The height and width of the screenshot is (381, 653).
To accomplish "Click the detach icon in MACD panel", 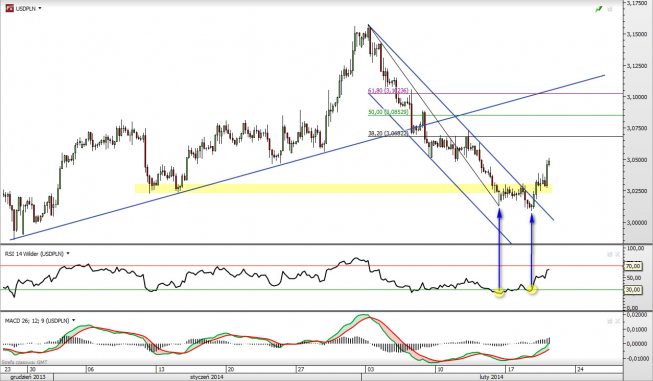I will pos(610,321).
